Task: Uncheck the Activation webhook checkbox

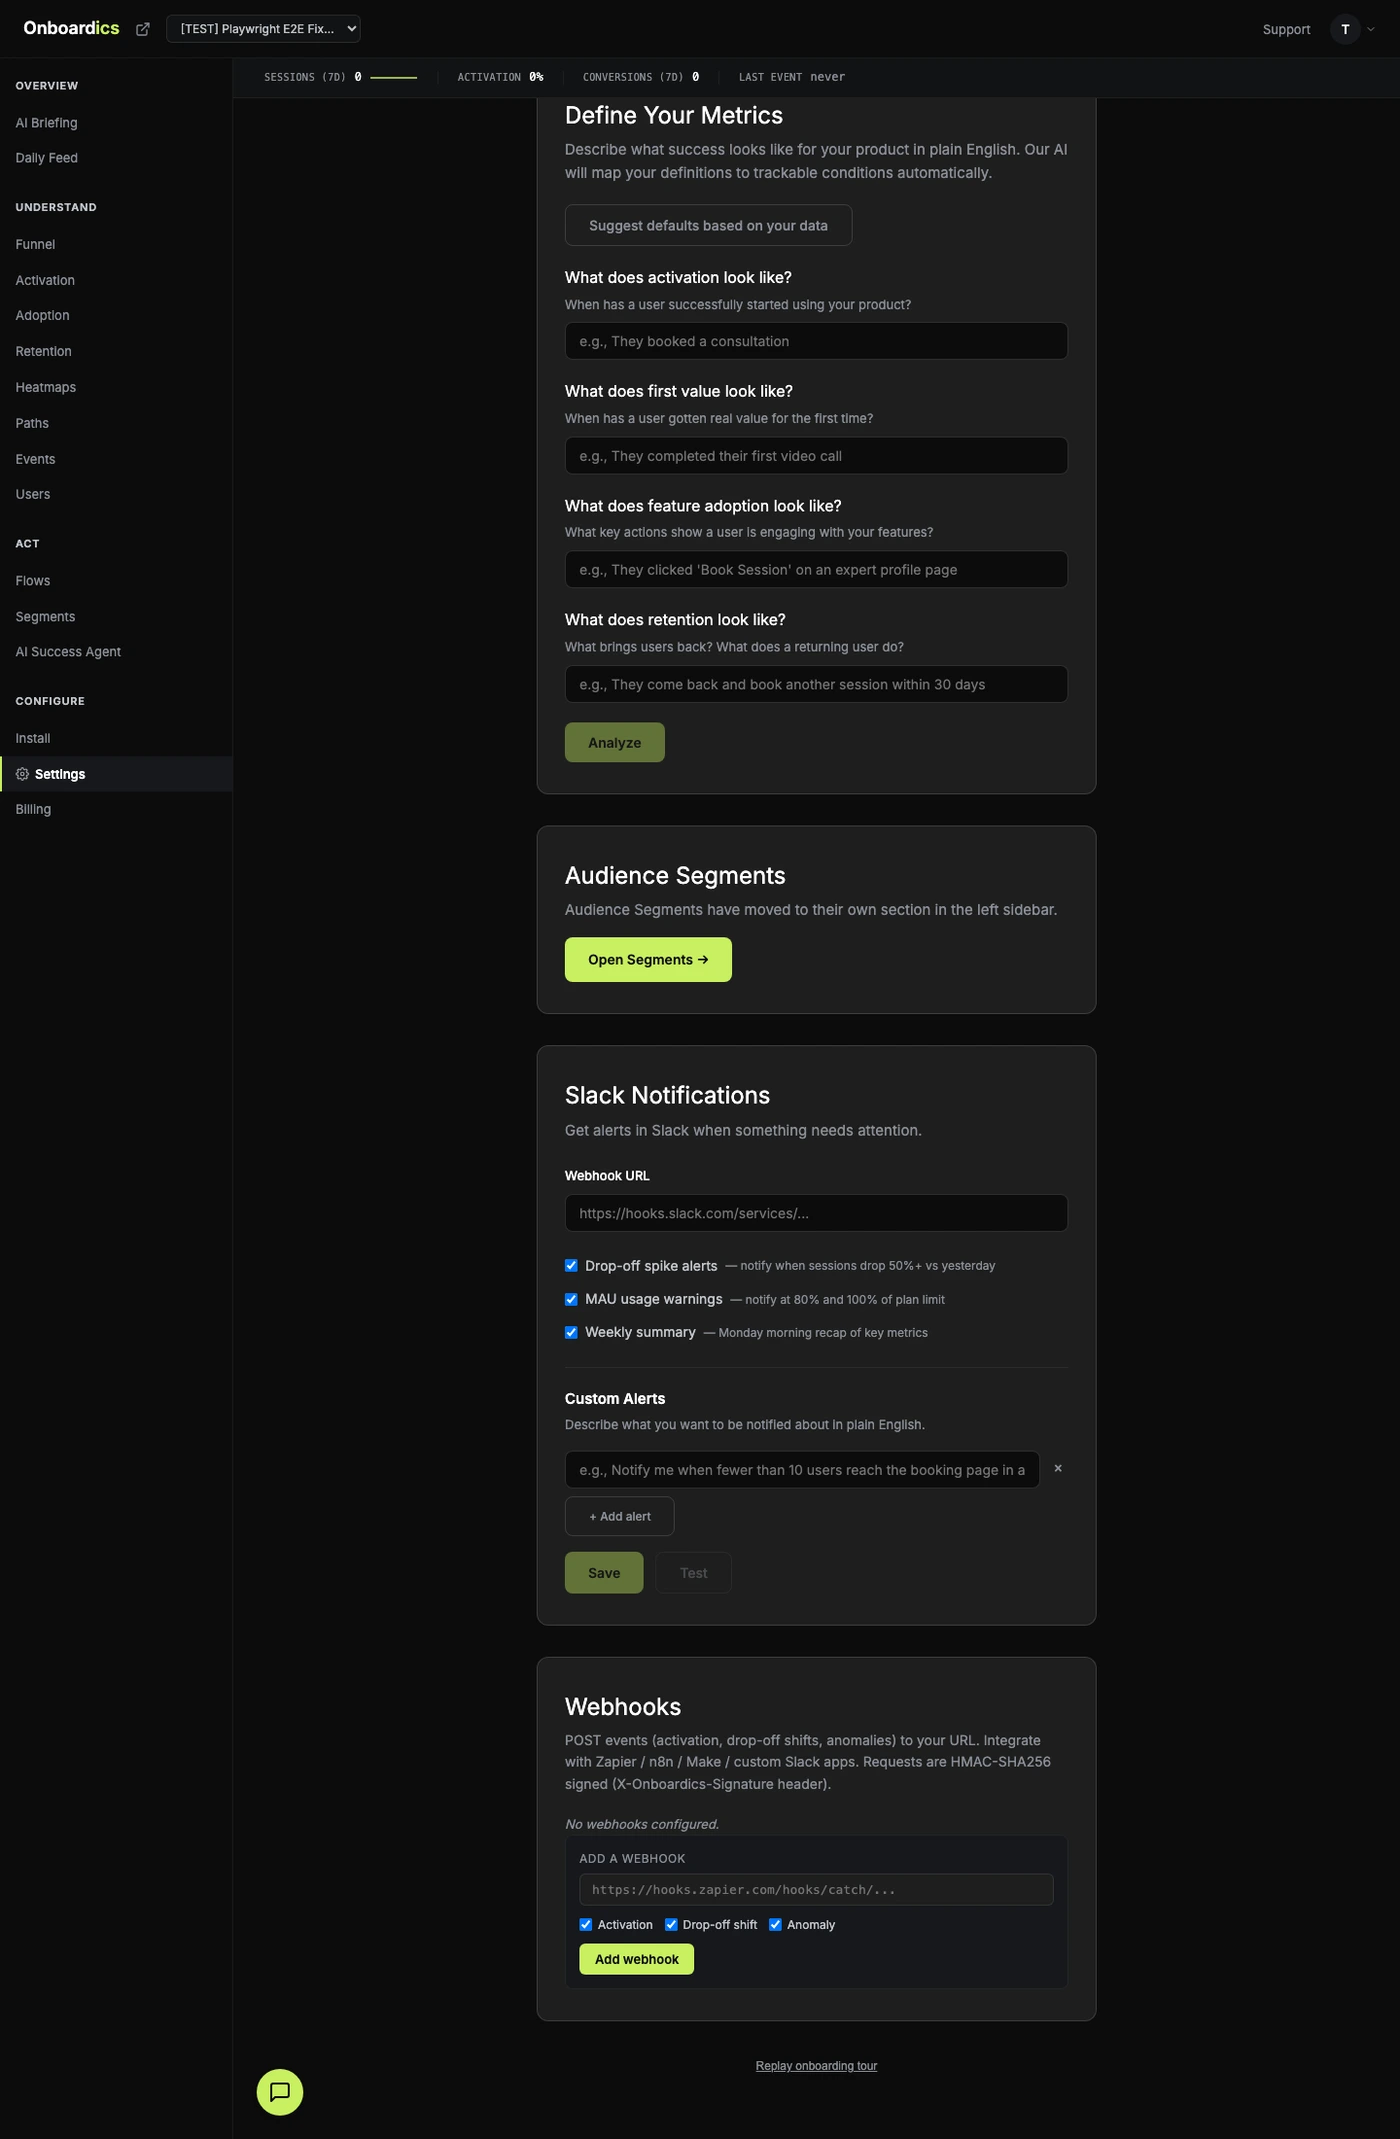Action: pyautogui.click(x=586, y=1924)
